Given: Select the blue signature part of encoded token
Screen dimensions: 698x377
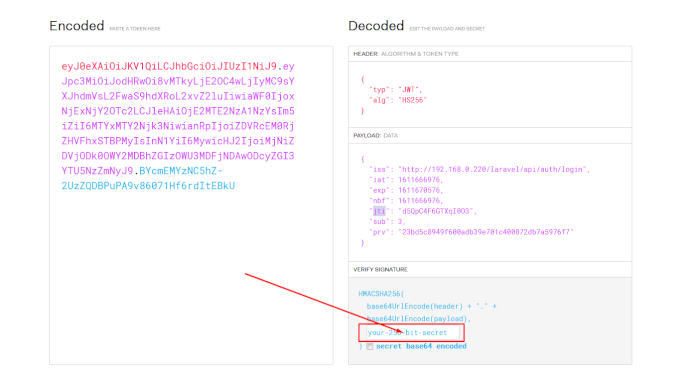Looking at the screenshot, I should (x=148, y=178).
